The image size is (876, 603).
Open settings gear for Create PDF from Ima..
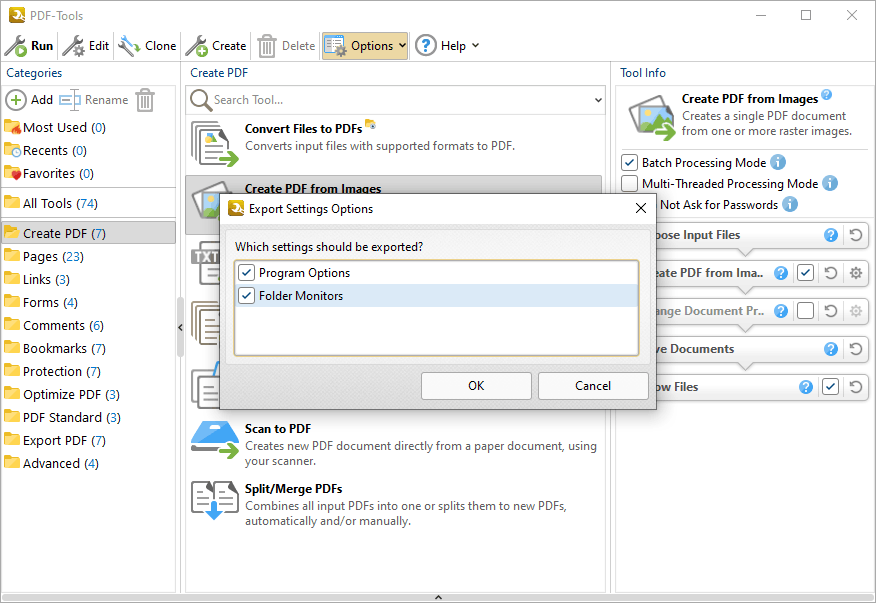click(x=855, y=273)
